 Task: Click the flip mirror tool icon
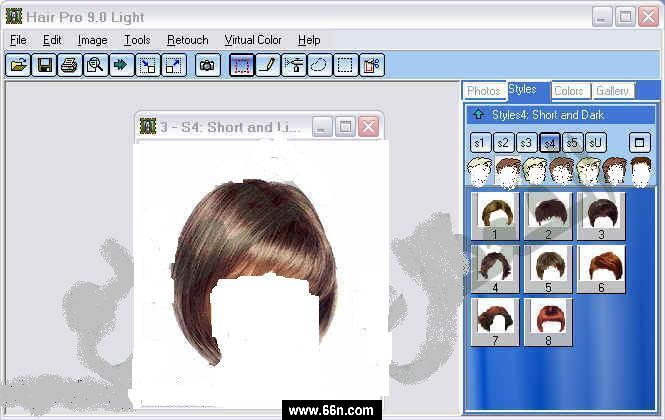(x=293, y=65)
